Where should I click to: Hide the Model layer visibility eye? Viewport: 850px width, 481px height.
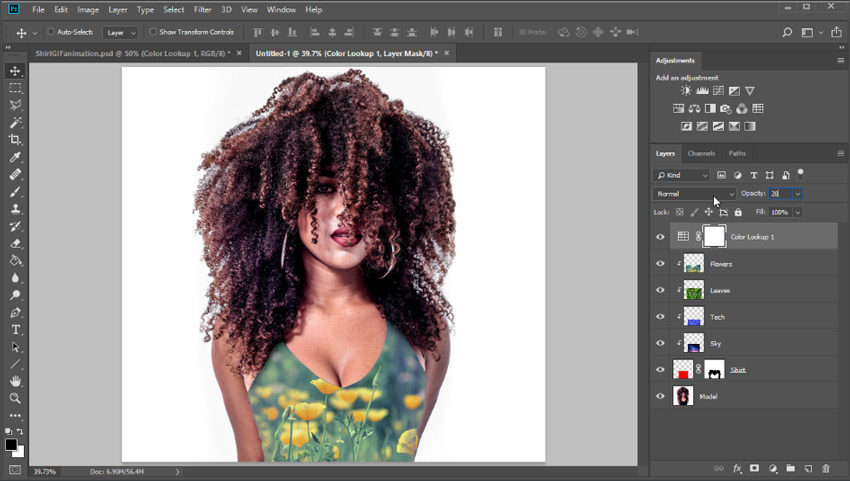(x=660, y=396)
